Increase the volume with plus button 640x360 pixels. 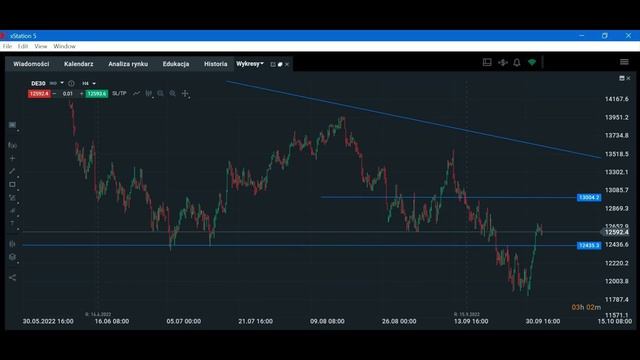(x=81, y=94)
